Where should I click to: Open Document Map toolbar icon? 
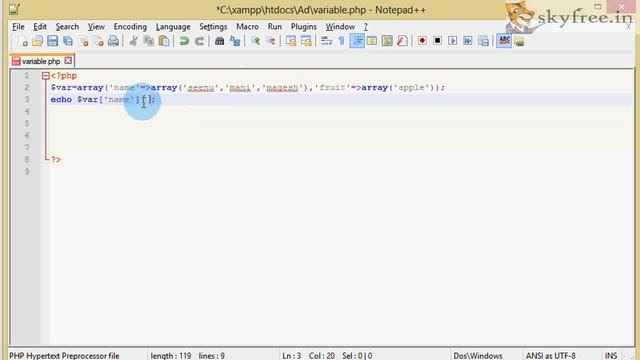[387, 41]
